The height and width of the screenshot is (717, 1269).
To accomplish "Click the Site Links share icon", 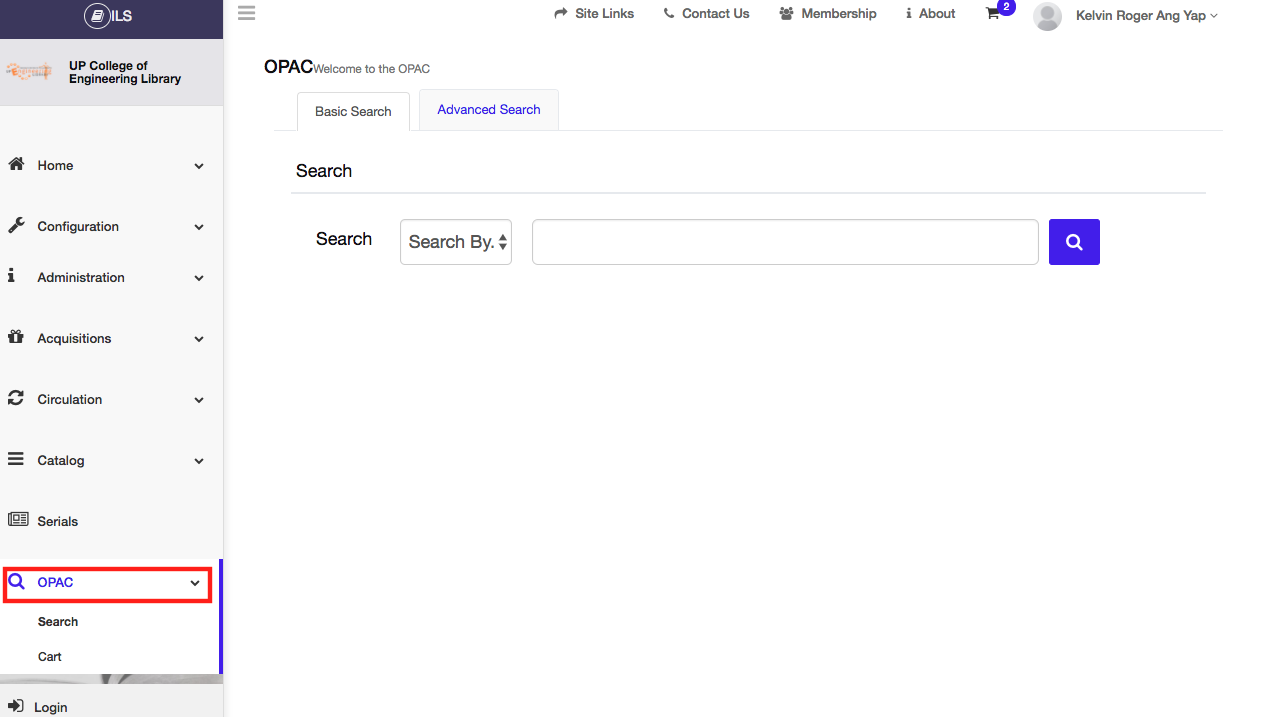I will [561, 13].
